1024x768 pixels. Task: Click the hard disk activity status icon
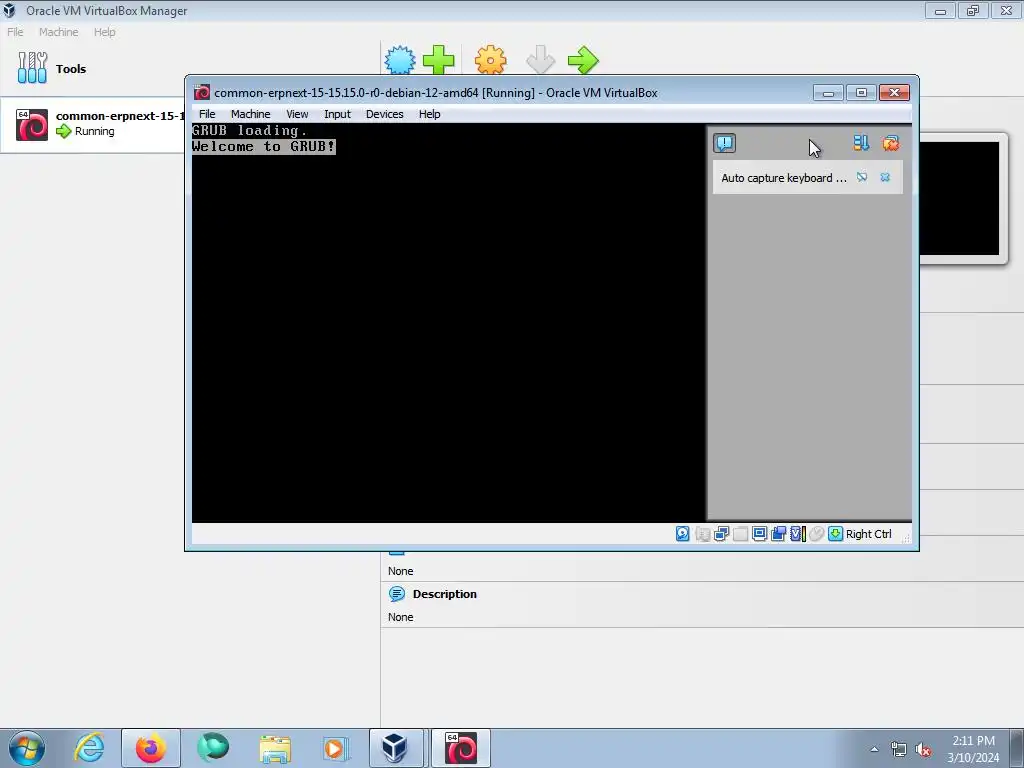[682, 534]
